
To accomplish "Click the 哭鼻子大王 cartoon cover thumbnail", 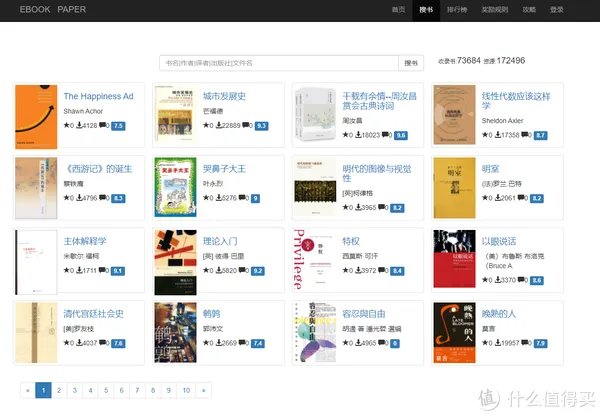I will [x=175, y=187].
